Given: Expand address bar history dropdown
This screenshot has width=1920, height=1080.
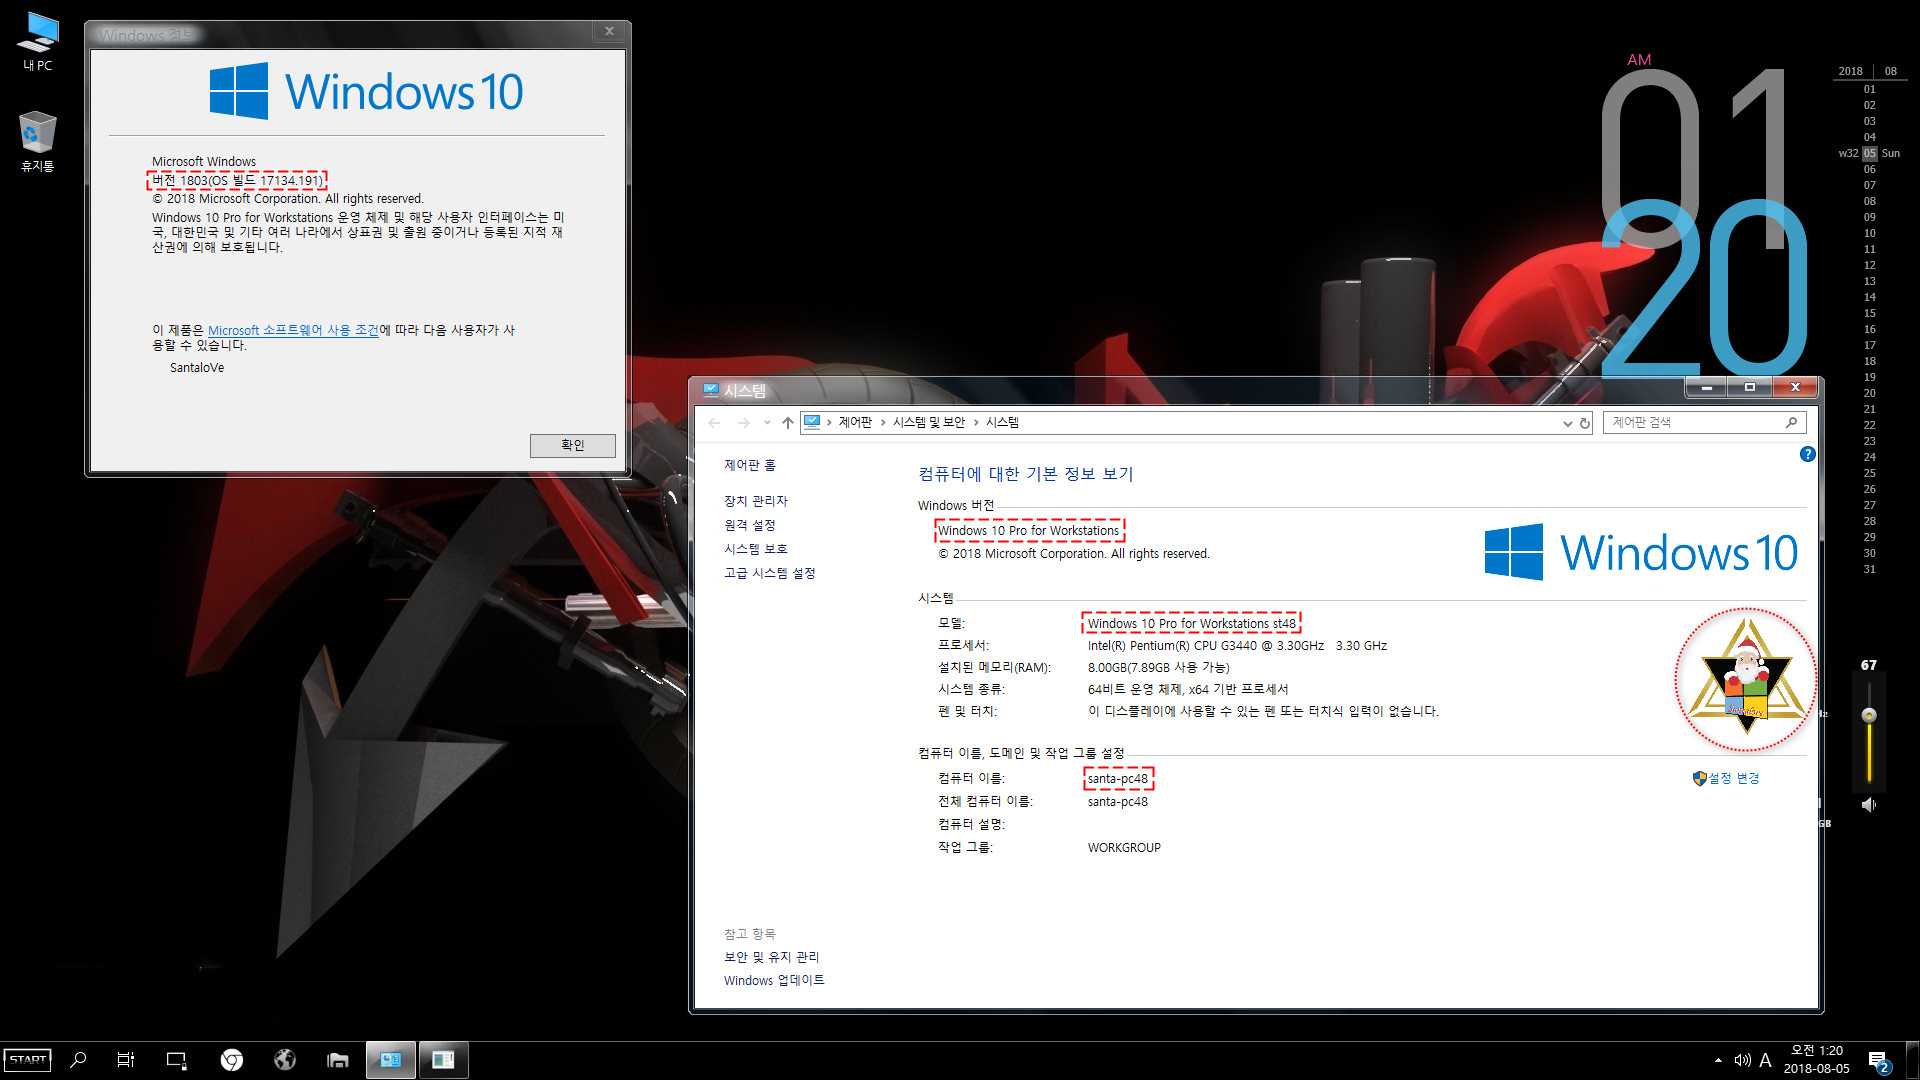Looking at the screenshot, I should click(1567, 423).
